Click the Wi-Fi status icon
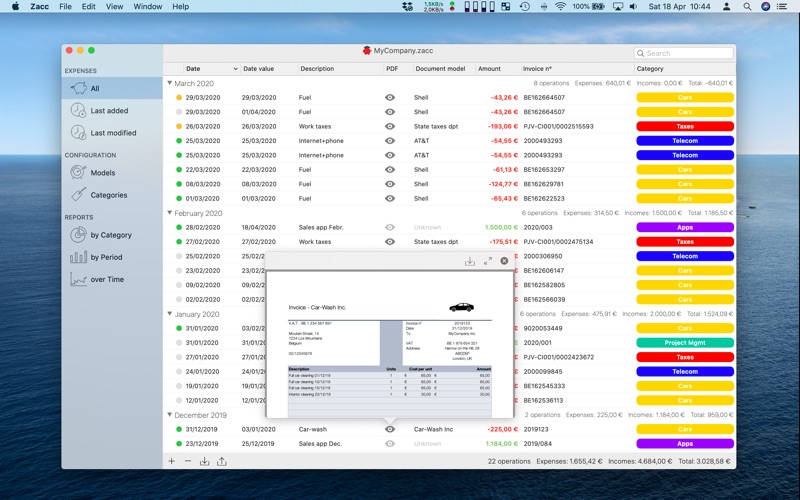The image size is (800, 500). (x=560, y=7)
